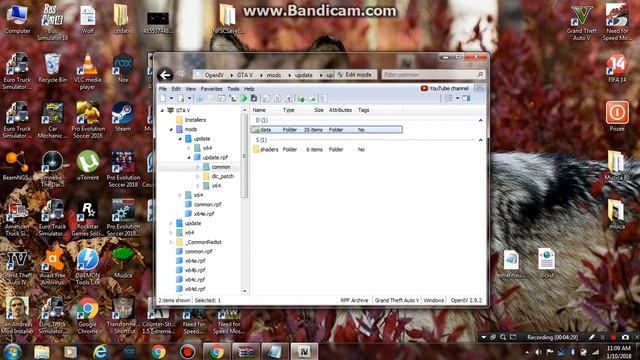Open the Help menu
The width and height of the screenshot is (640, 360).
(249, 89)
